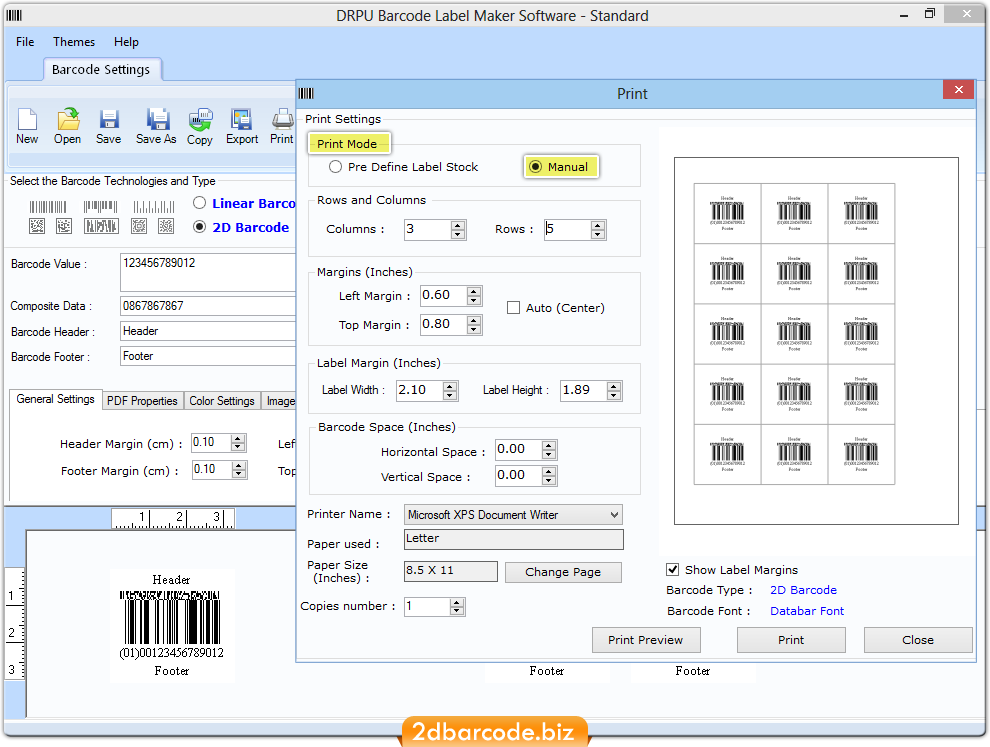Minimize the main application window

(x=904, y=15)
